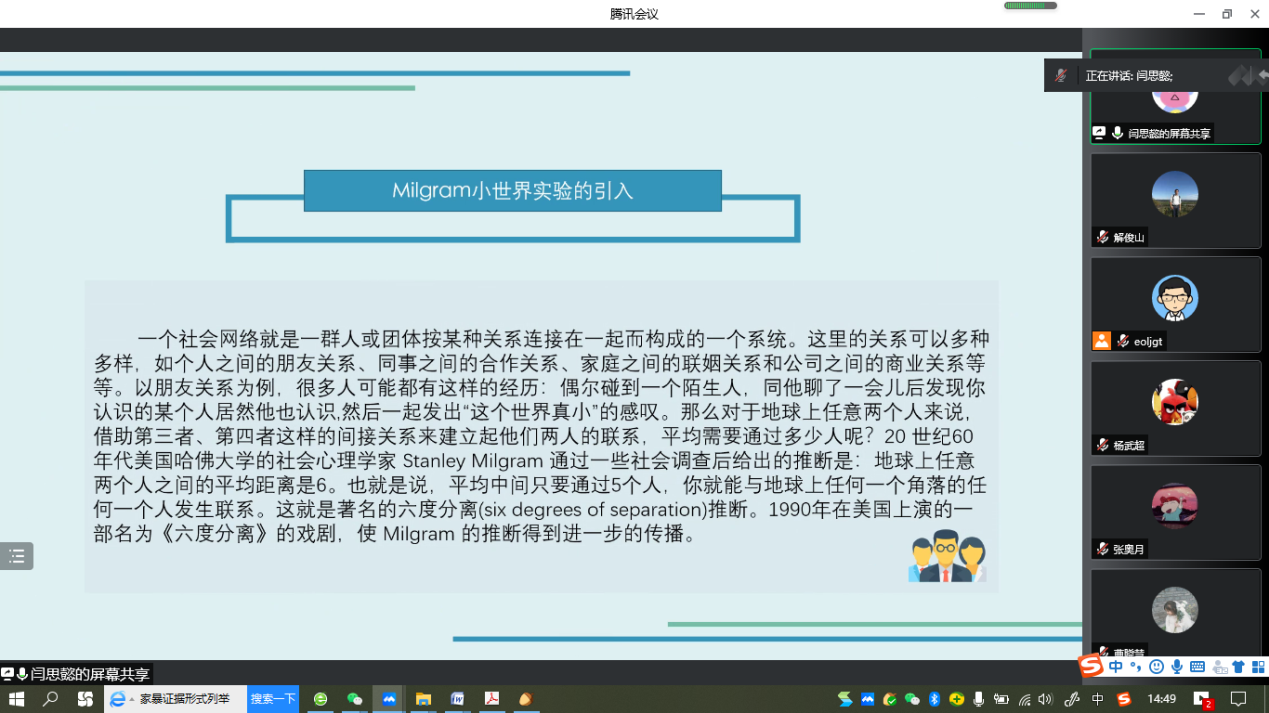Toggle the muted microphone in floating bar
1269x713 pixels.
pyautogui.click(x=1060, y=76)
